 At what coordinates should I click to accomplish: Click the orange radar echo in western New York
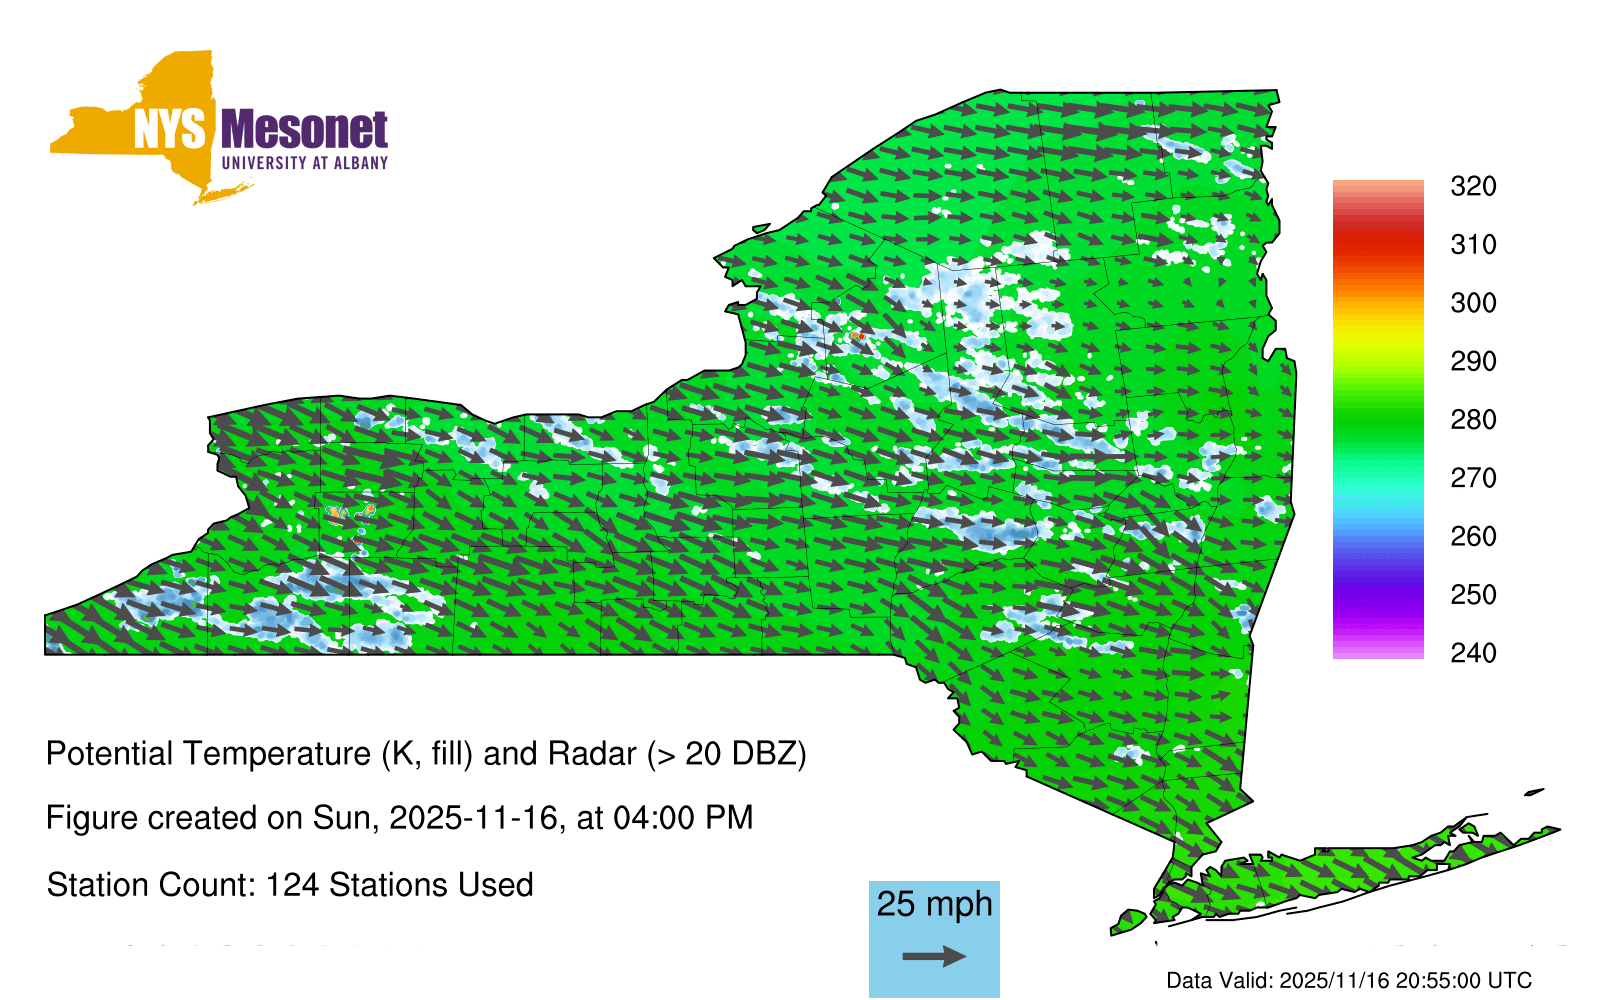pyautogui.click(x=335, y=513)
